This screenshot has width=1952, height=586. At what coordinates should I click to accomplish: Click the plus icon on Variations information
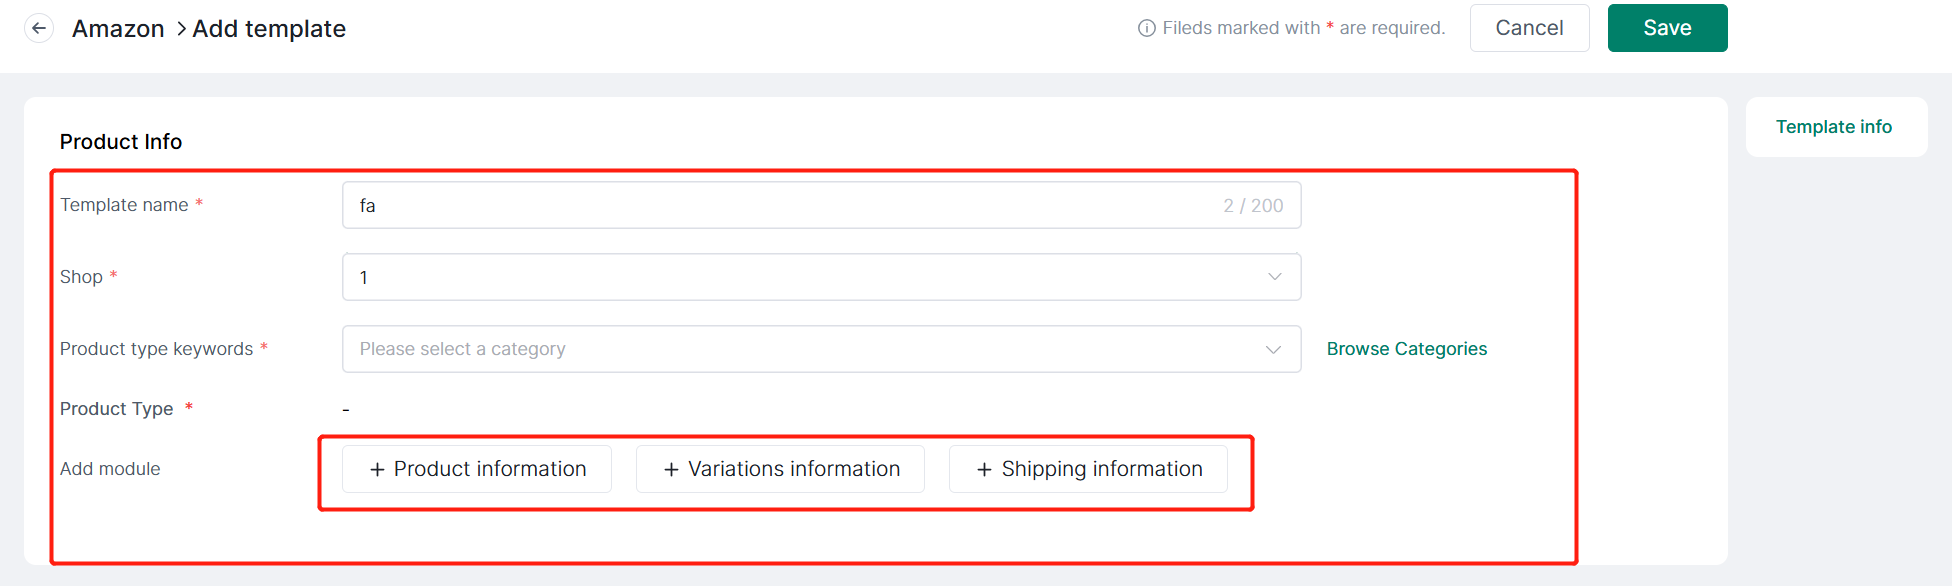tap(671, 470)
